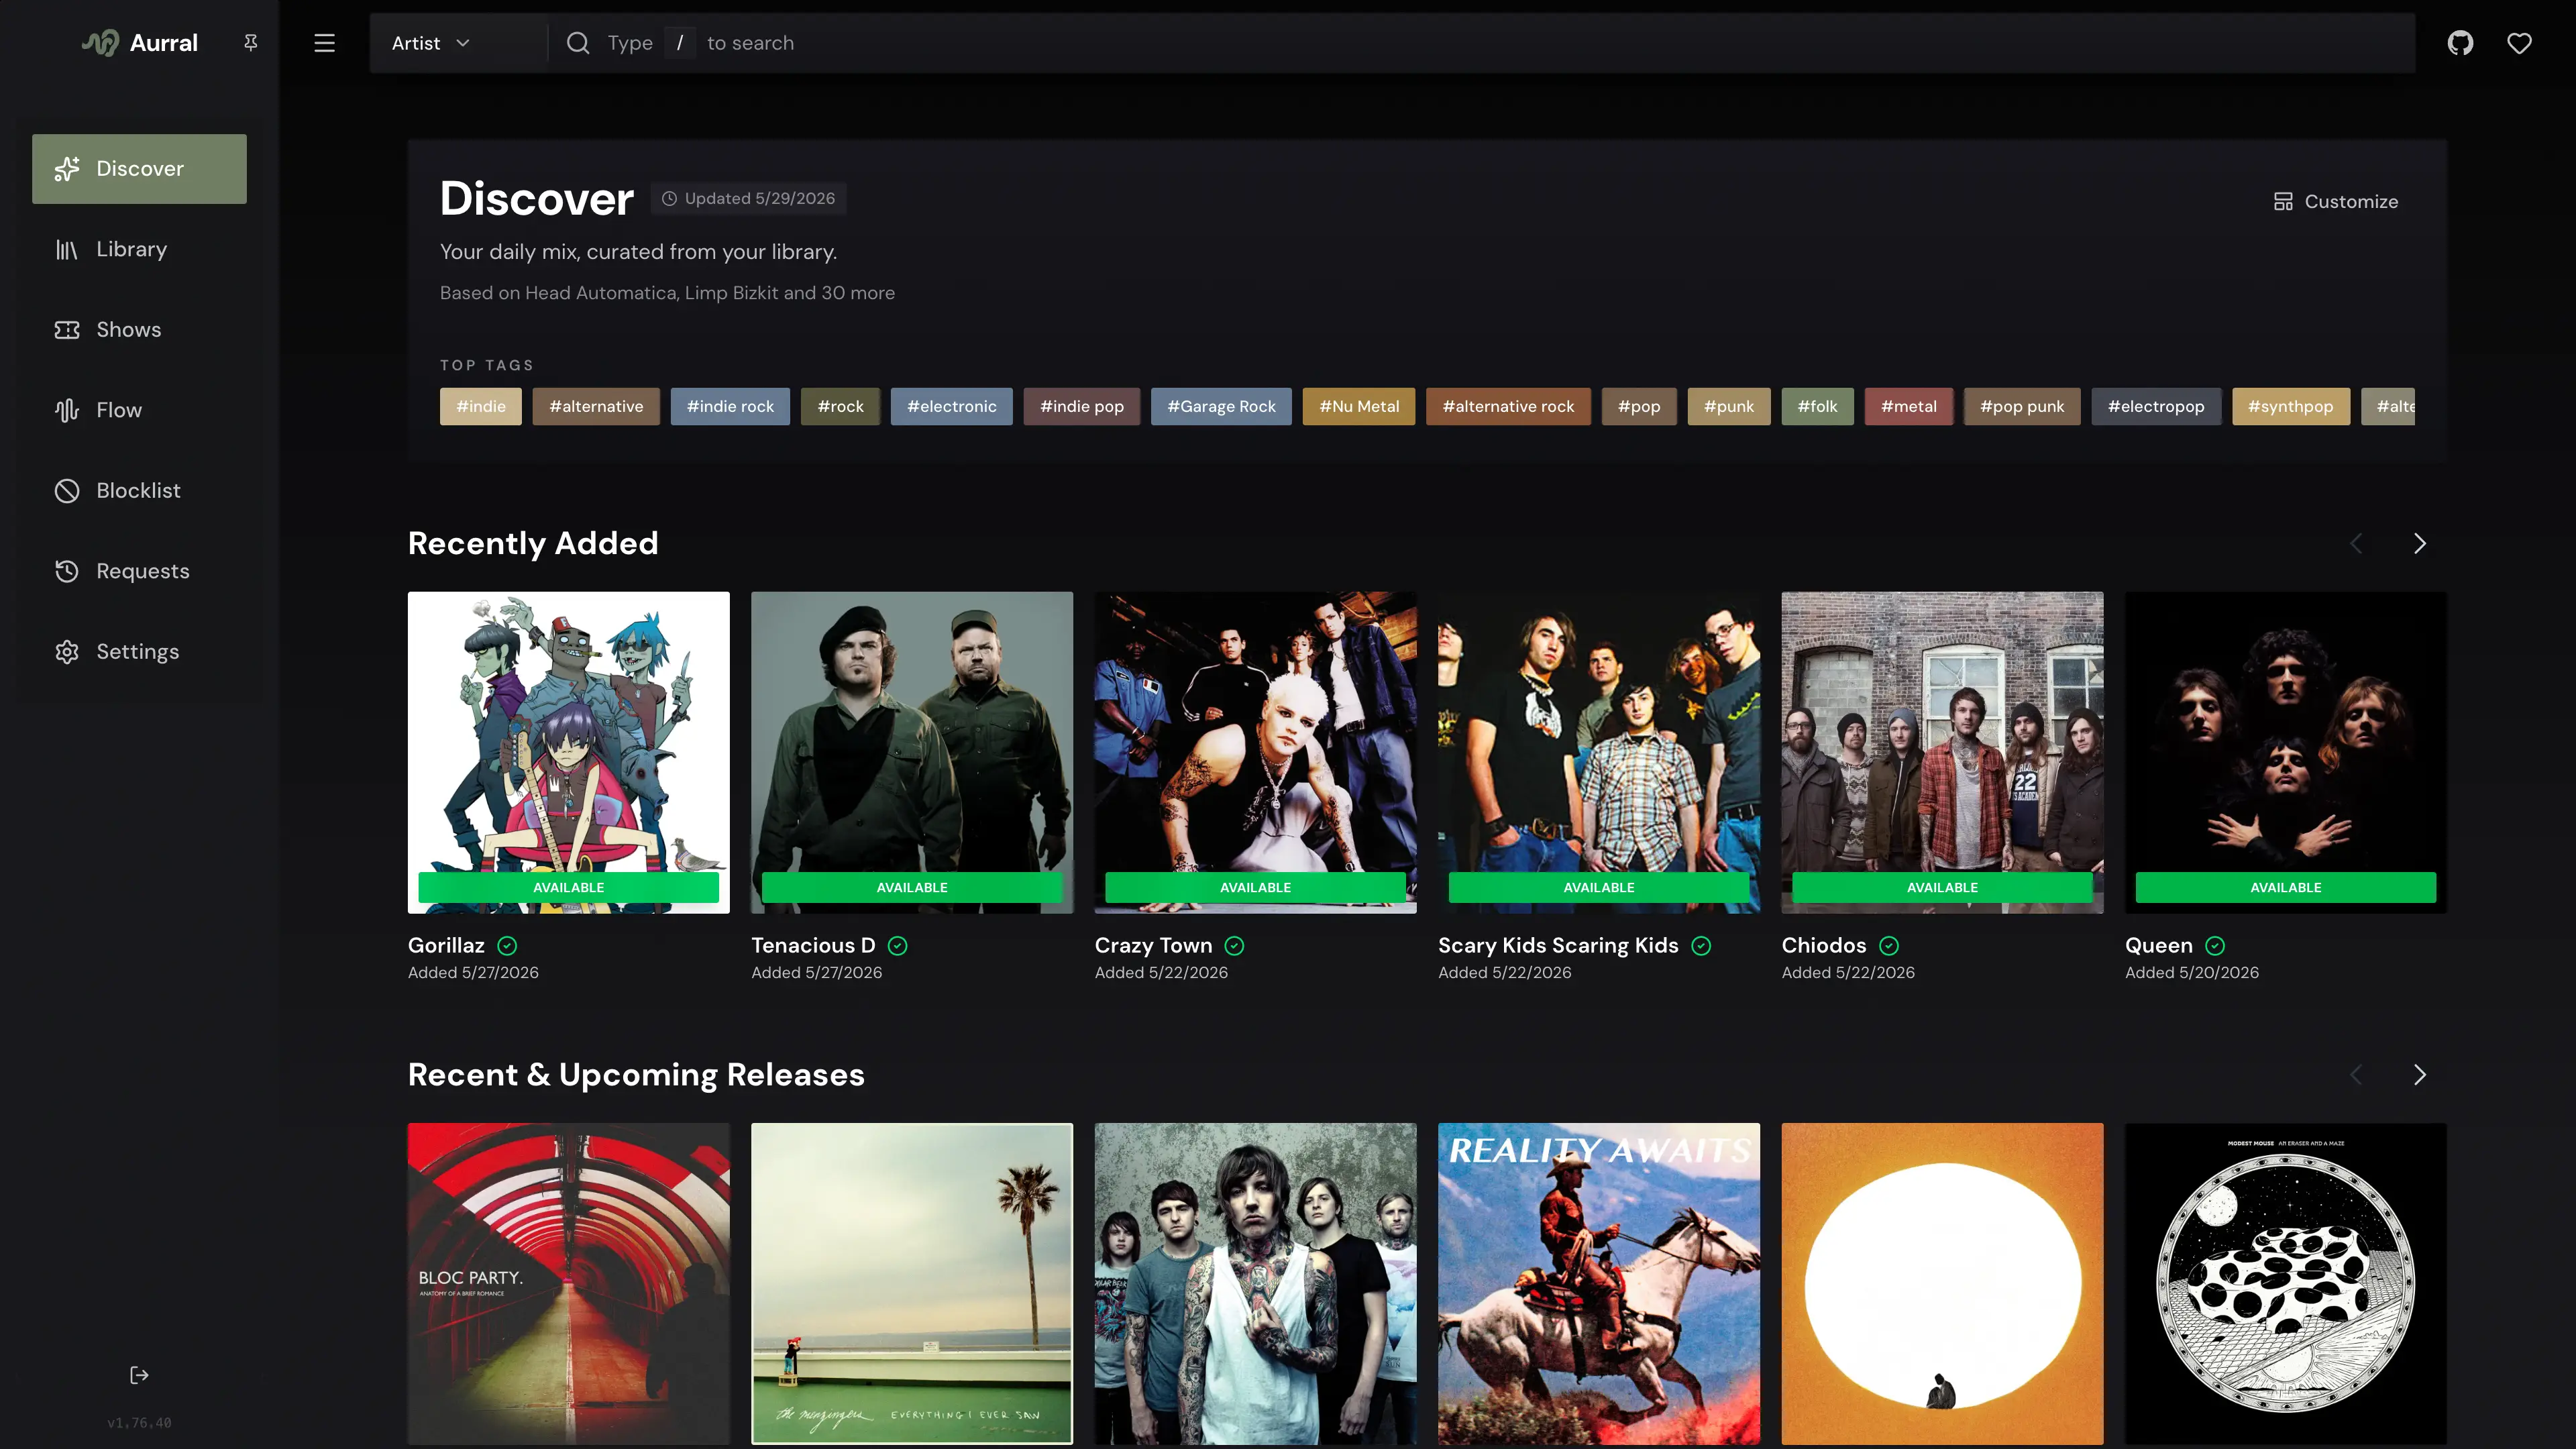The width and height of the screenshot is (2576, 1449).
Task: Click the Updated 5/29/2026 badge
Action: tap(749, 198)
